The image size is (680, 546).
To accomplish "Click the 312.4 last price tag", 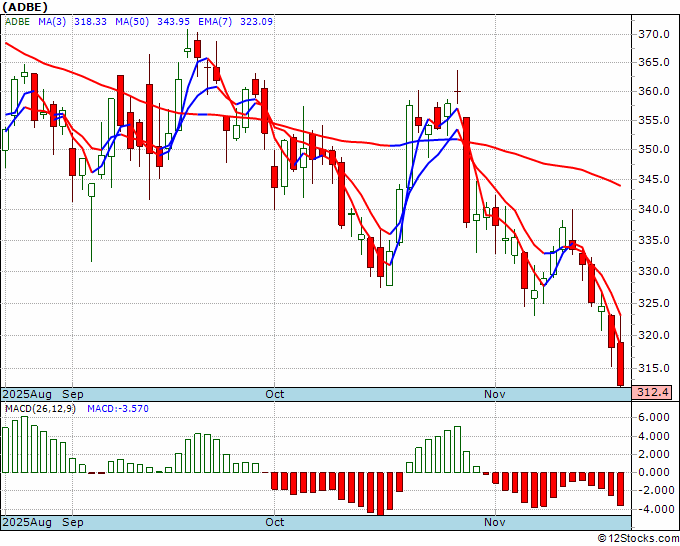I will click(x=653, y=393).
